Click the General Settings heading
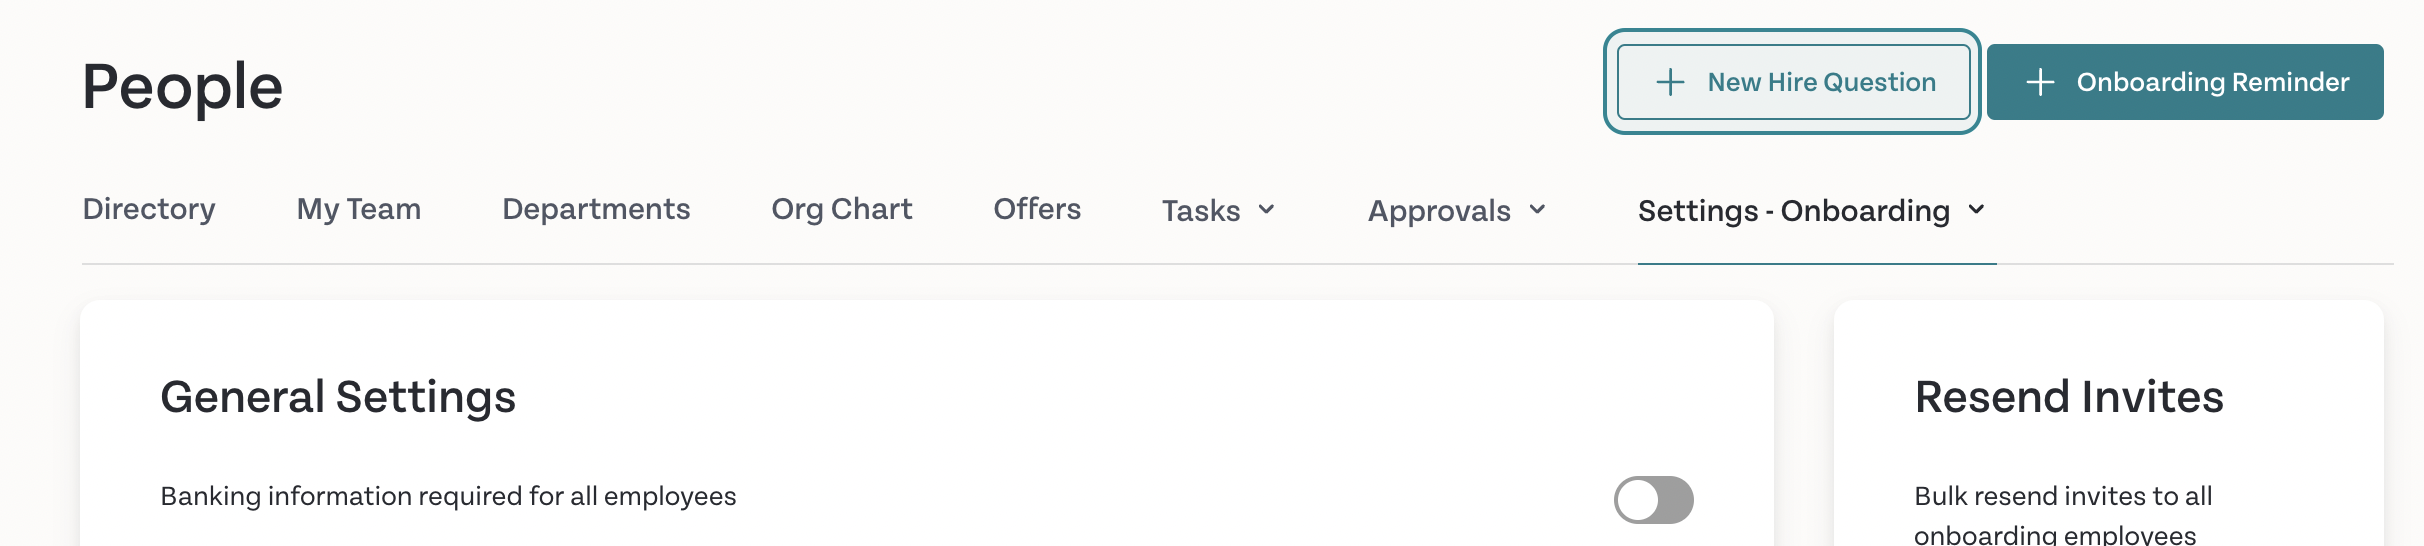Screen dimensions: 2424x546 [338, 398]
